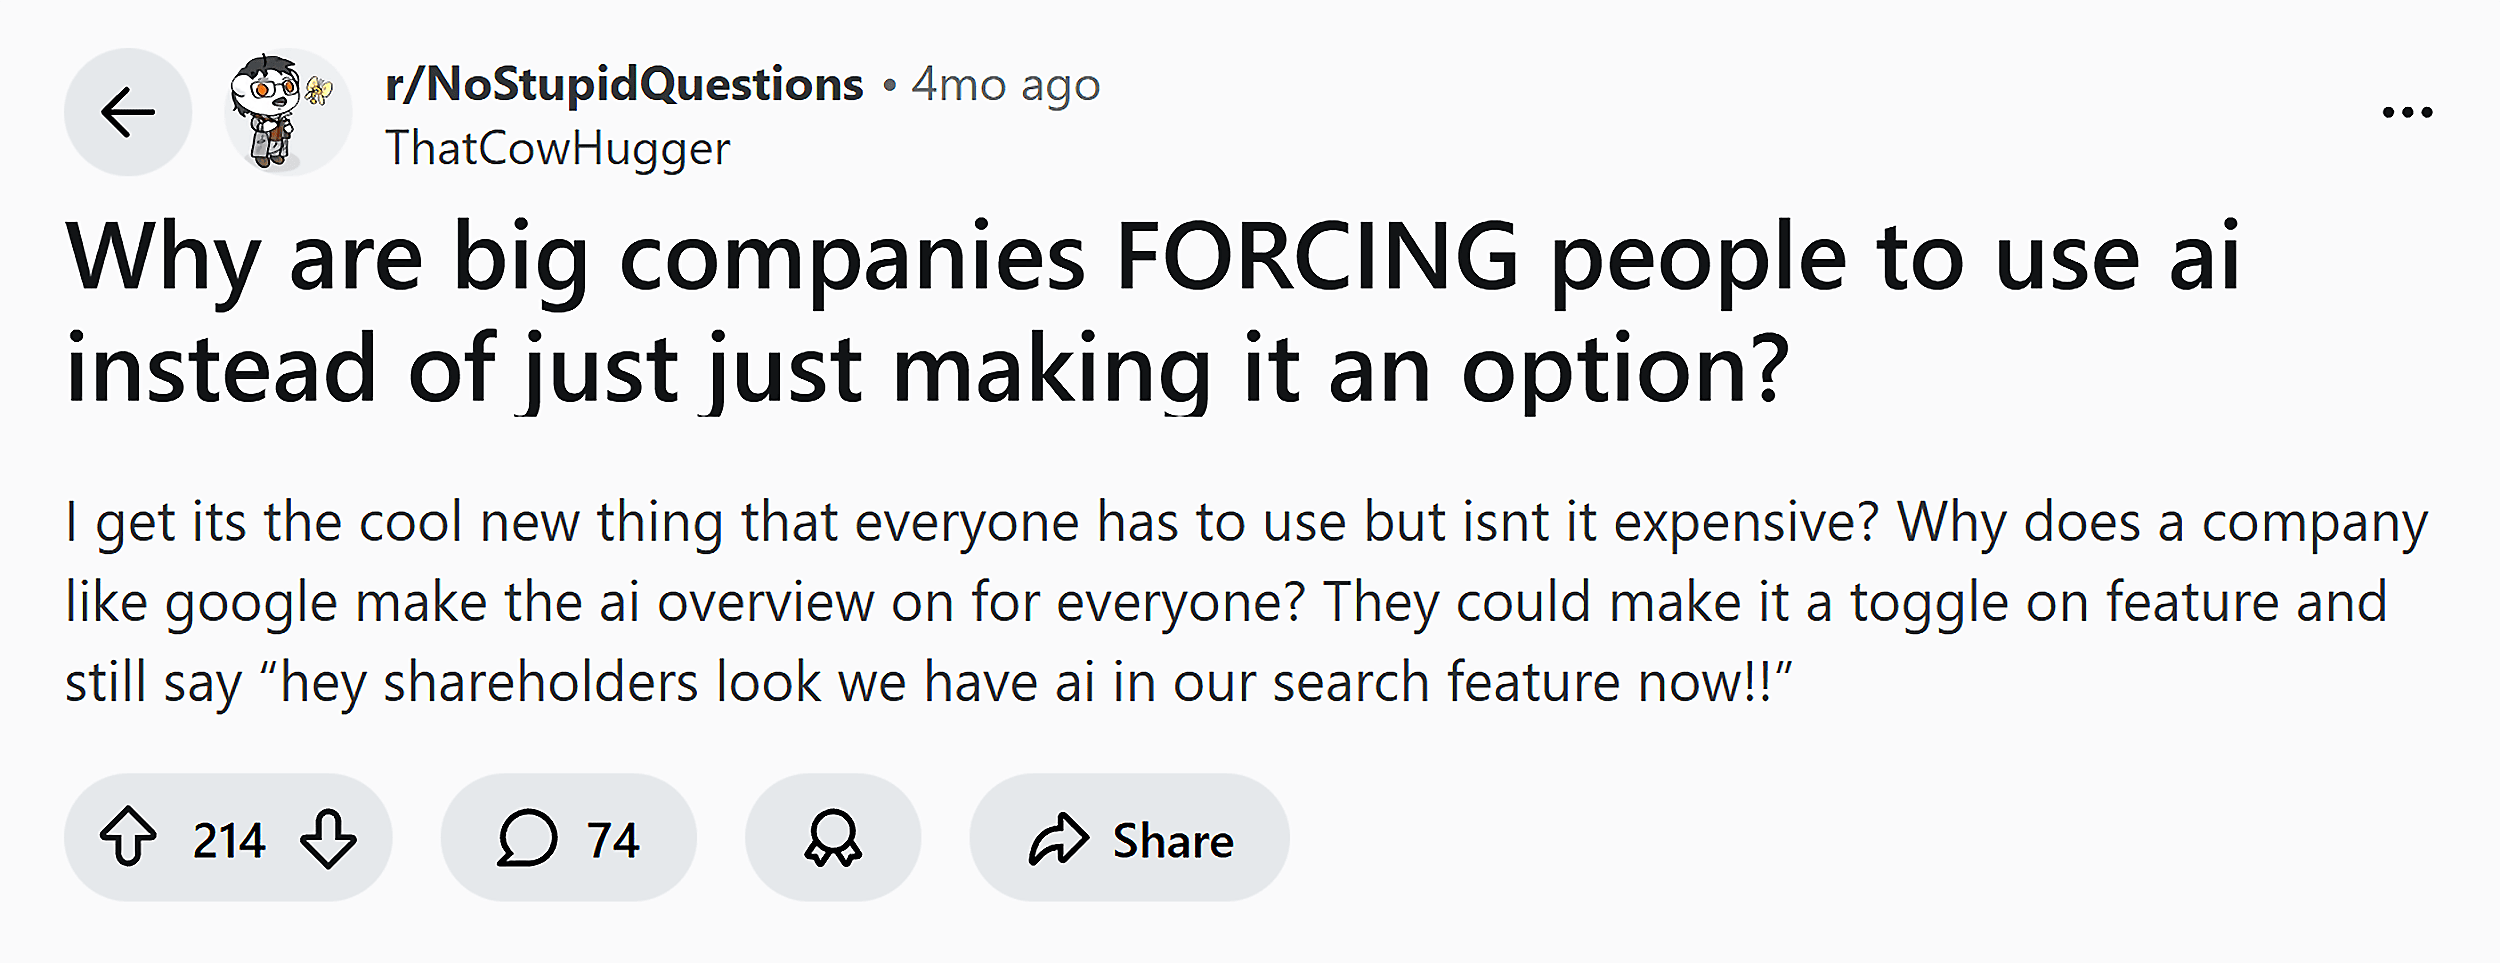Click the '4mo ago' timestamp
2500x963 pixels.
coord(1003,84)
